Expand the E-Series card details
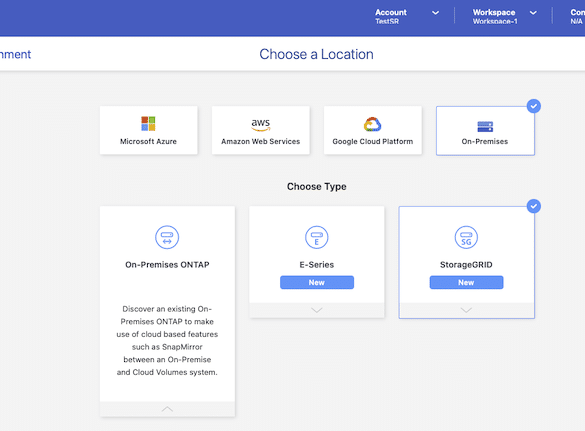 [317, 310]
